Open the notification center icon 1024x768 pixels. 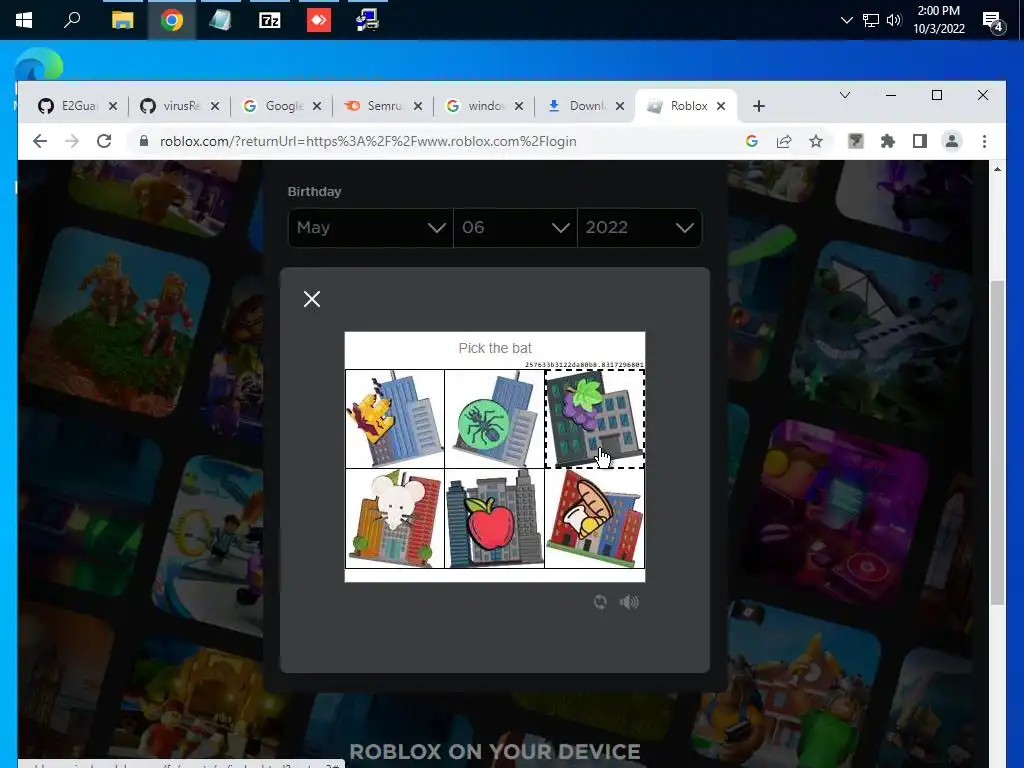coord(993,22)
